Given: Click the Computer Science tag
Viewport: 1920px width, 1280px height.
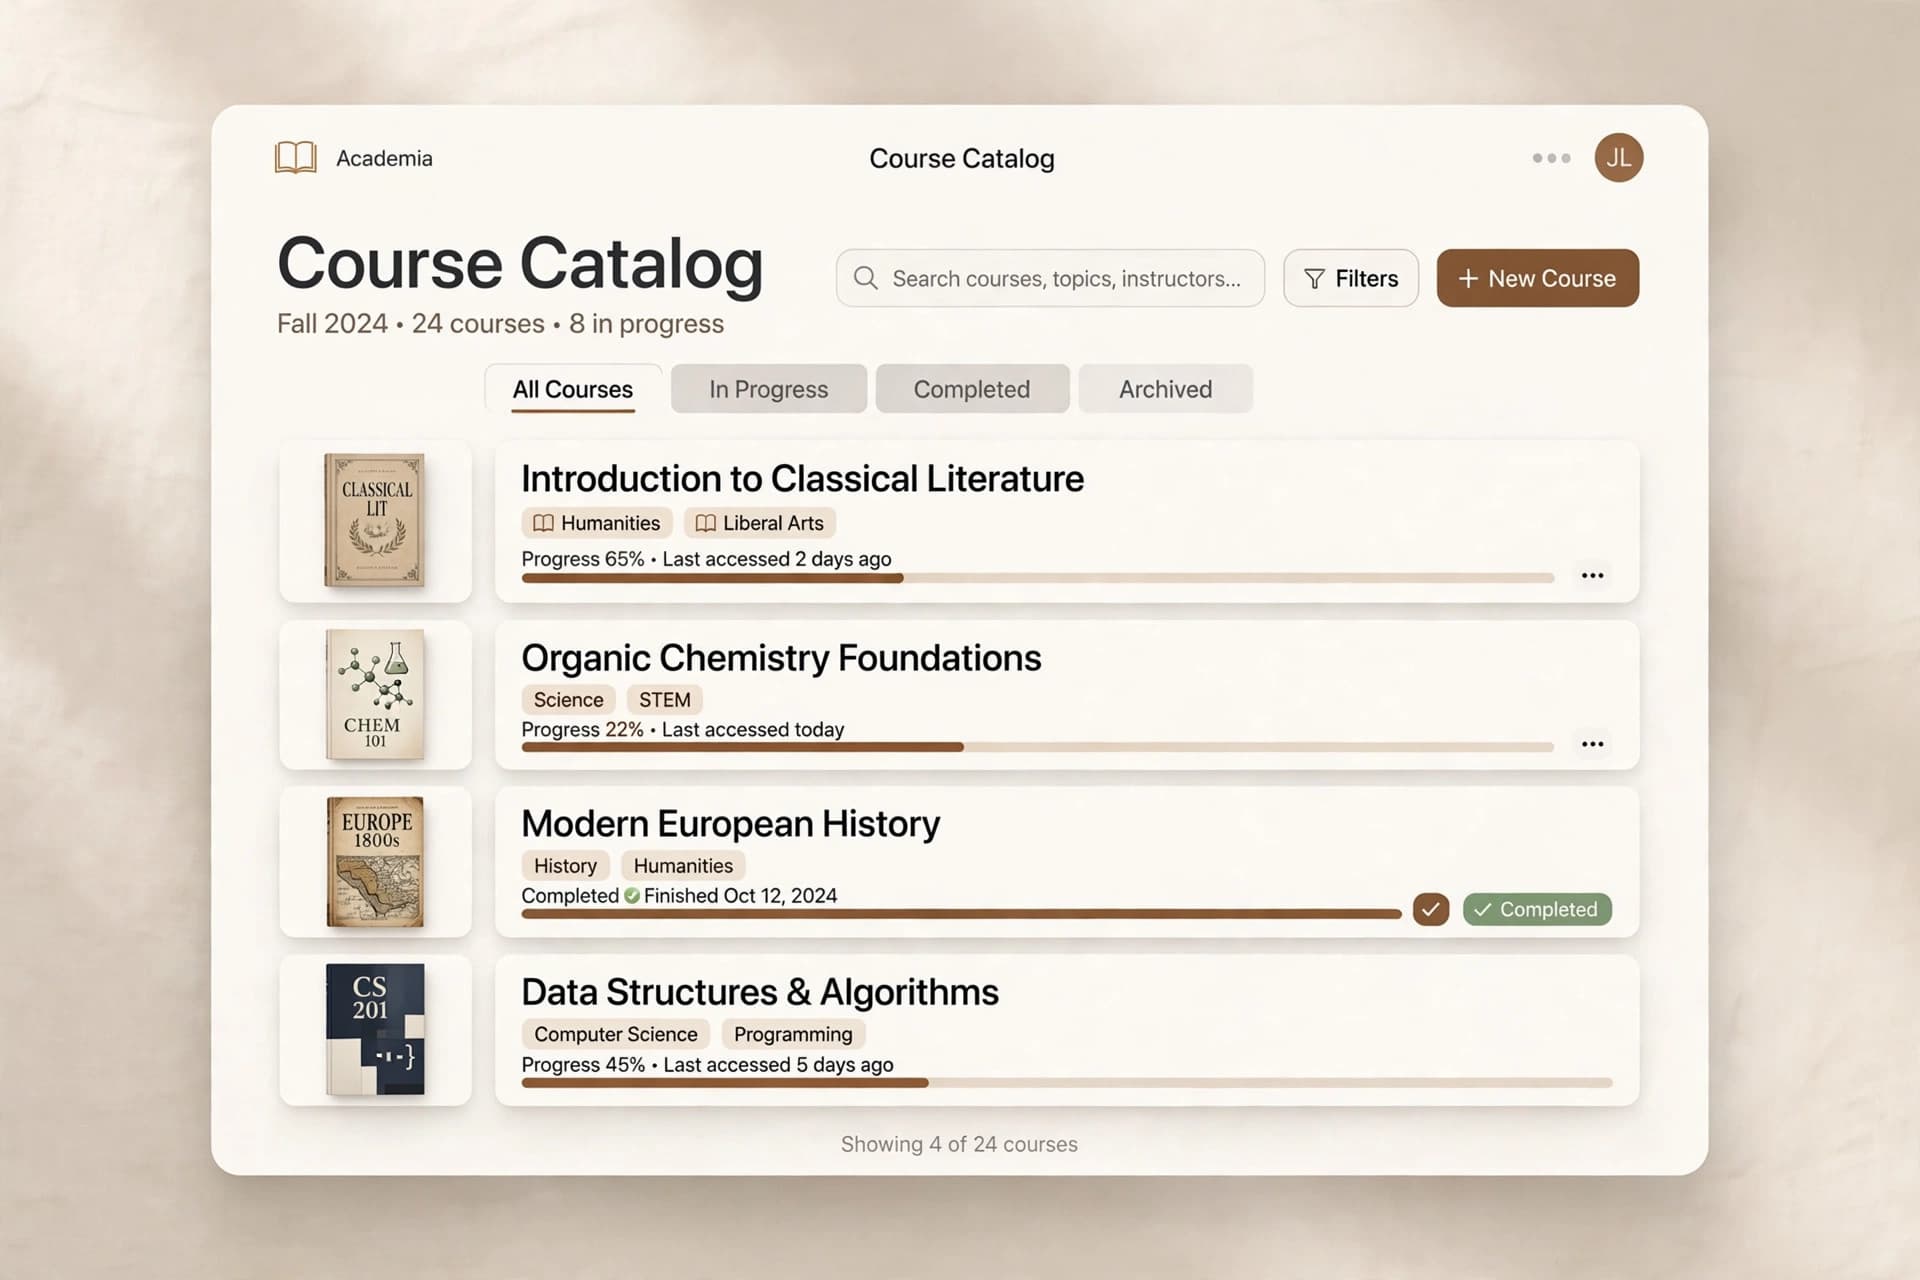Looking at the screenshot, I should coord(615,1034).
